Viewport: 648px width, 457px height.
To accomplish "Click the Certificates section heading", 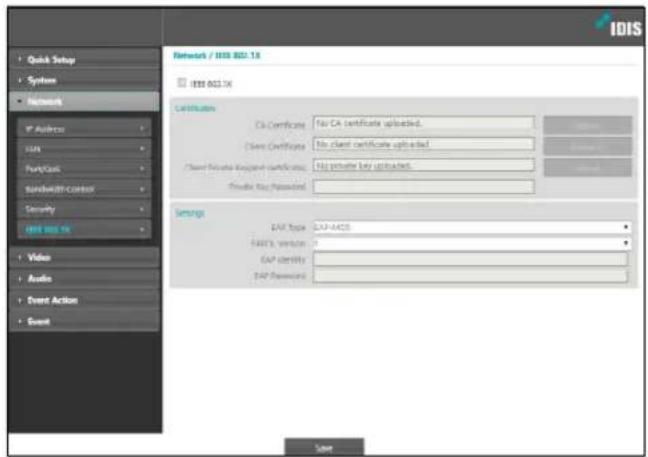I will point(195,108).
